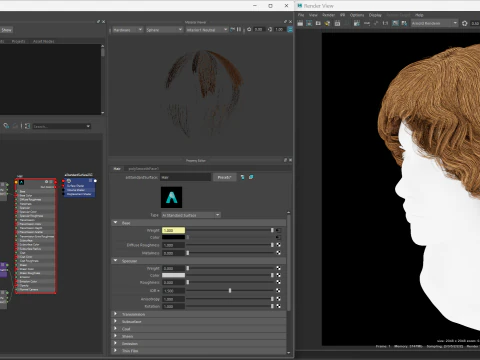Click the exposure icon in Material Viewer toolbar
480x360 pixels.
point(249,29)
